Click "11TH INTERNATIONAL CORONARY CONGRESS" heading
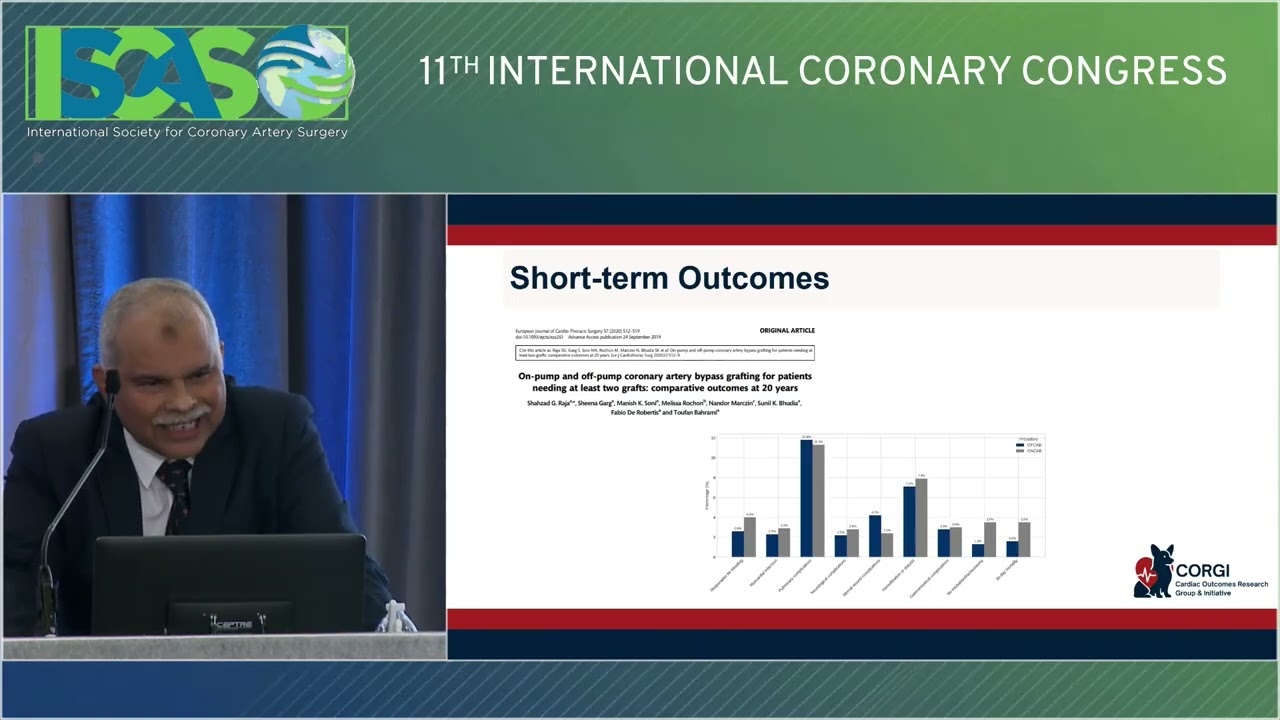1280x720 pixels. [822, 71]
